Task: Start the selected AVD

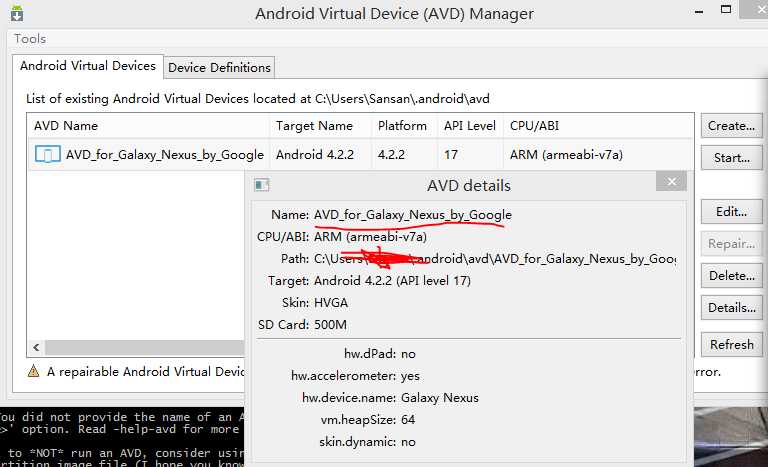Action: [x=731, y=158]
